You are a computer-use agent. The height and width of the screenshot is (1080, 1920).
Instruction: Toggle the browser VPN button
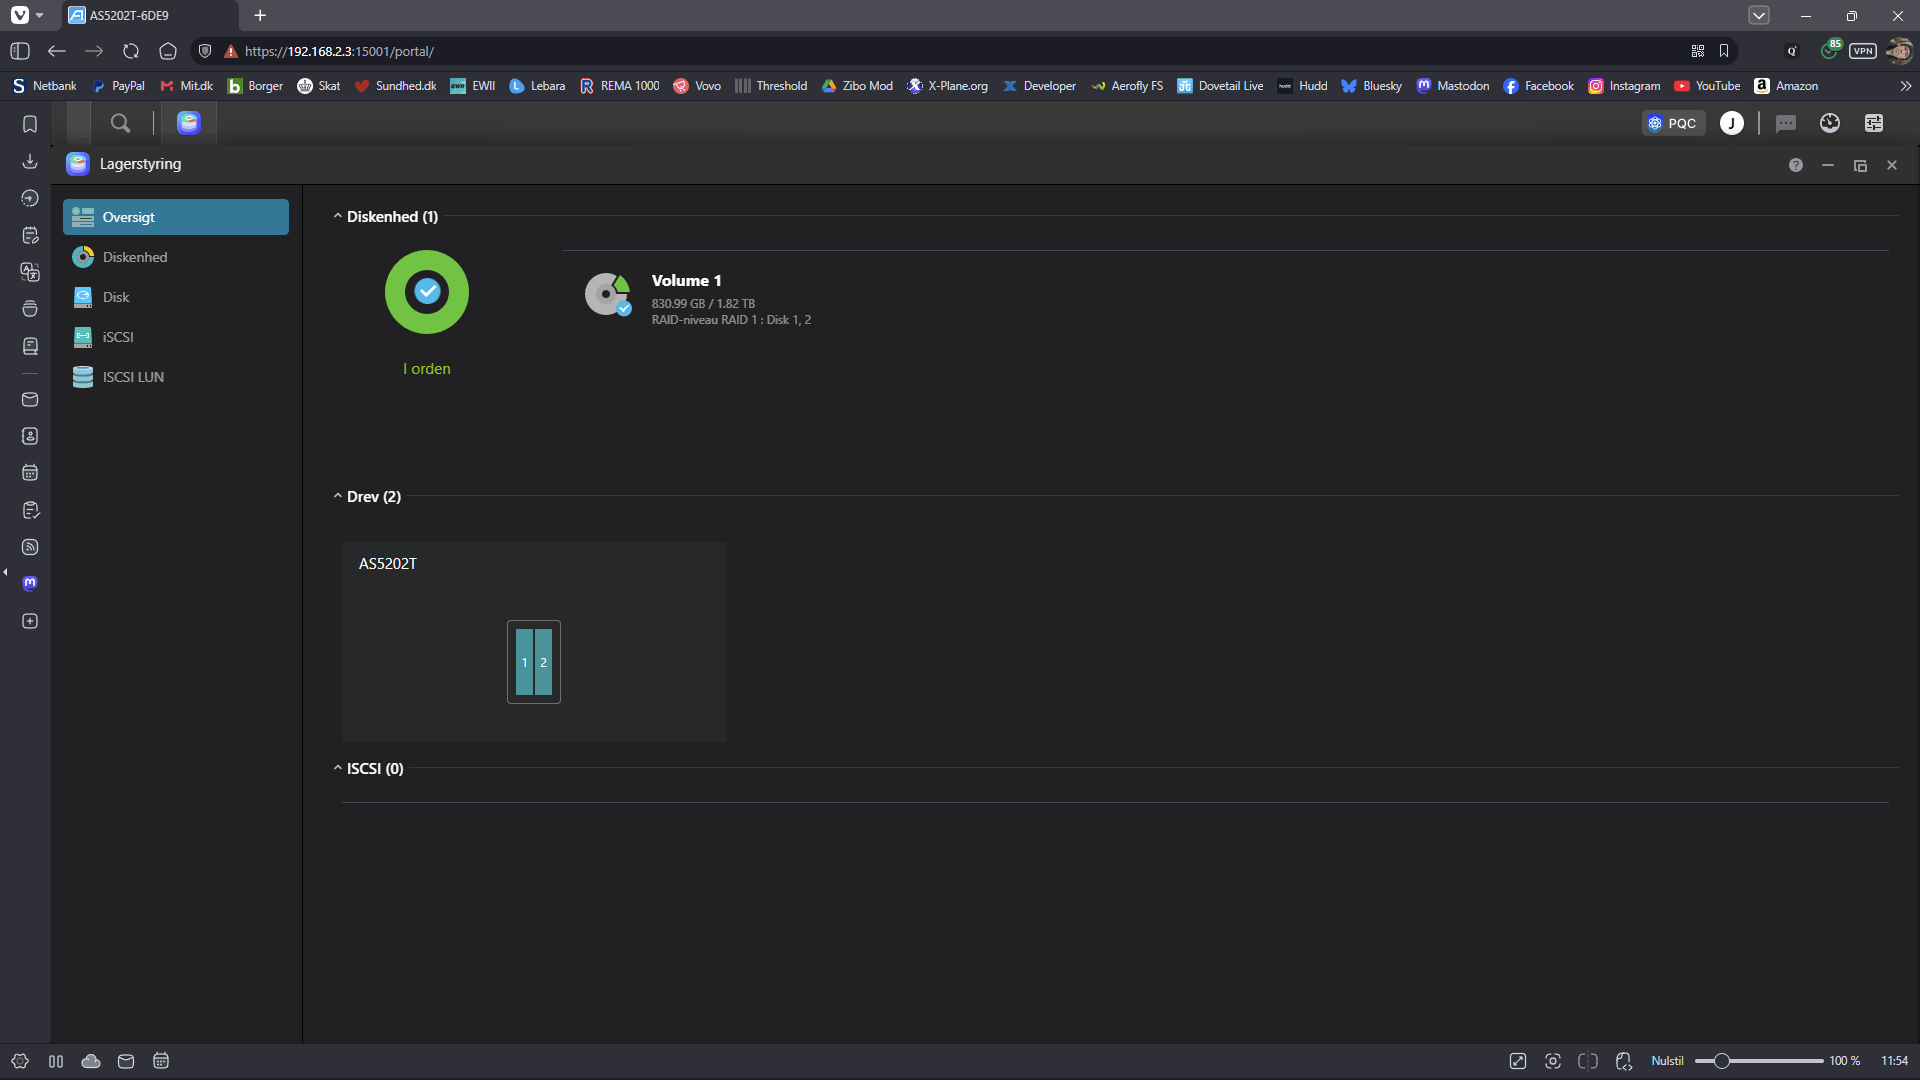1862,51
